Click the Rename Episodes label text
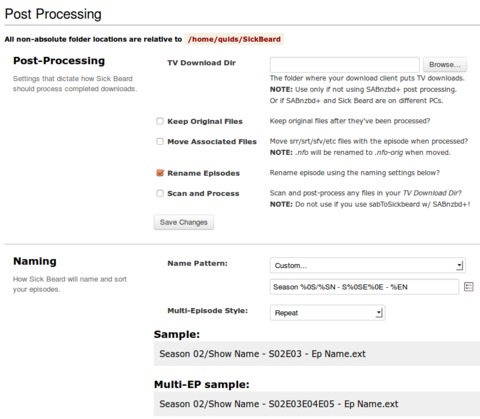480x419 pixels. [x=203, y=173]
